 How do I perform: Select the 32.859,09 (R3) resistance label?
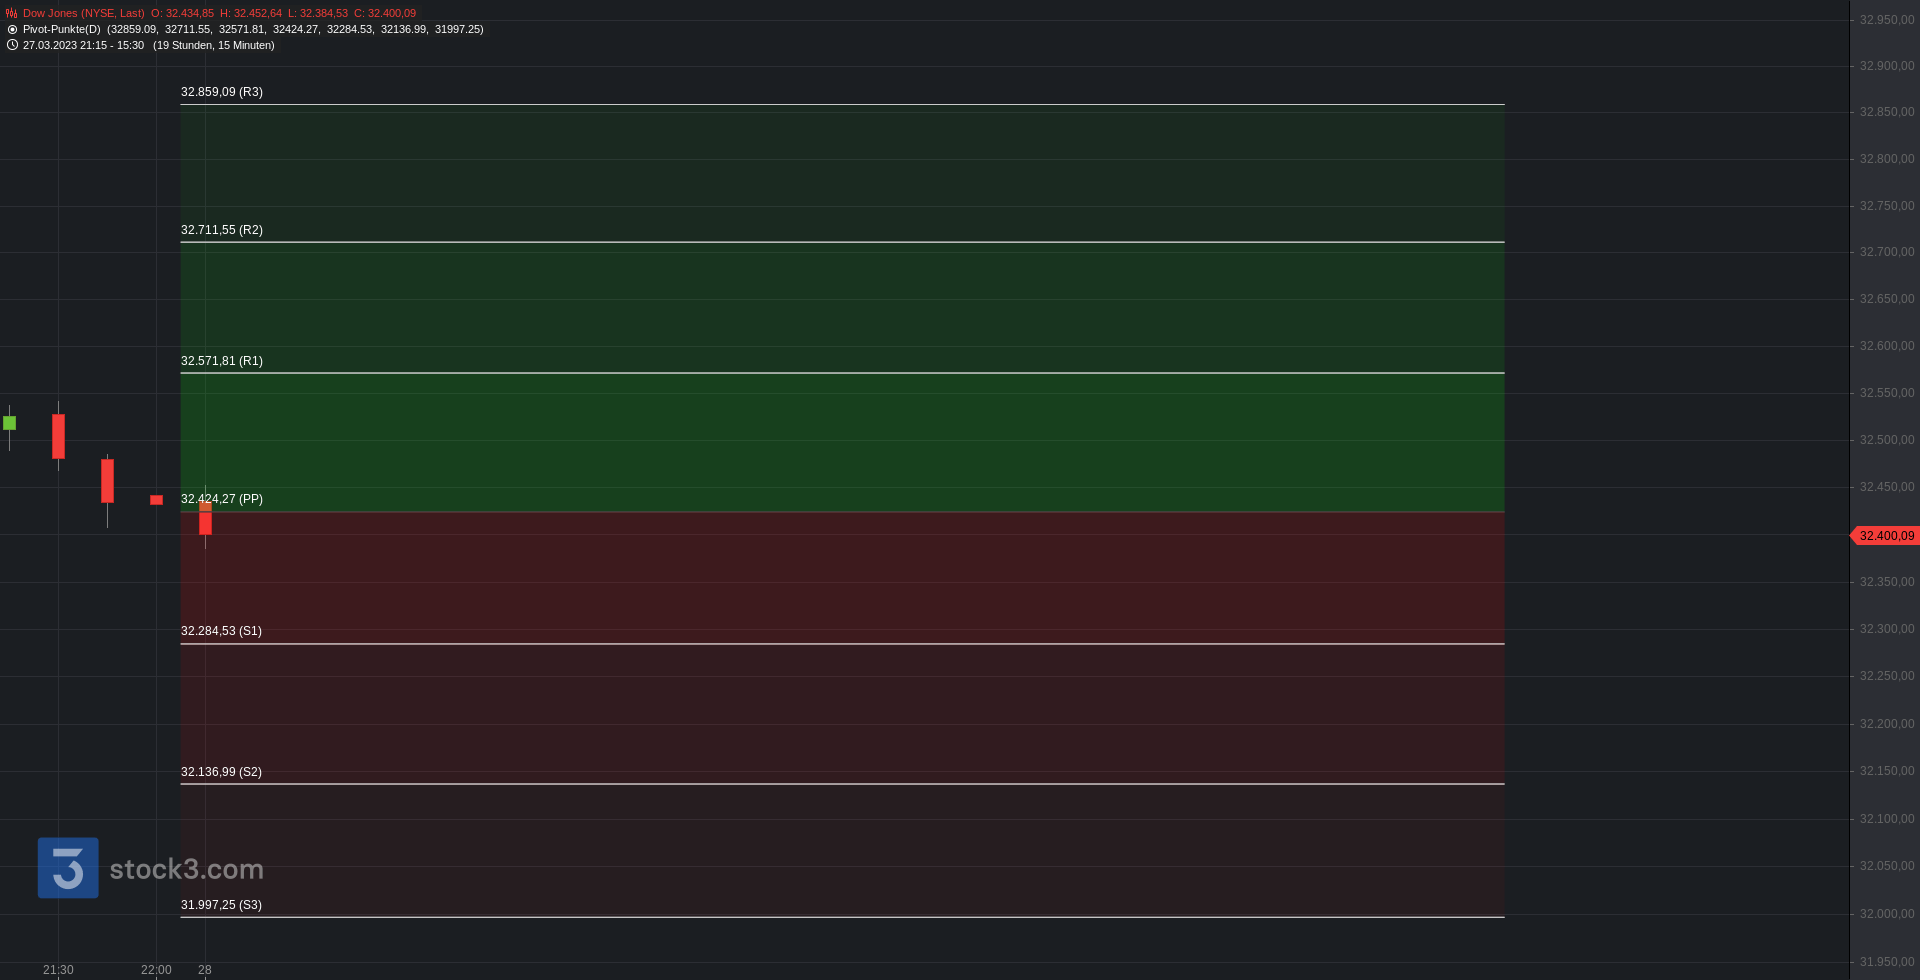222,92
